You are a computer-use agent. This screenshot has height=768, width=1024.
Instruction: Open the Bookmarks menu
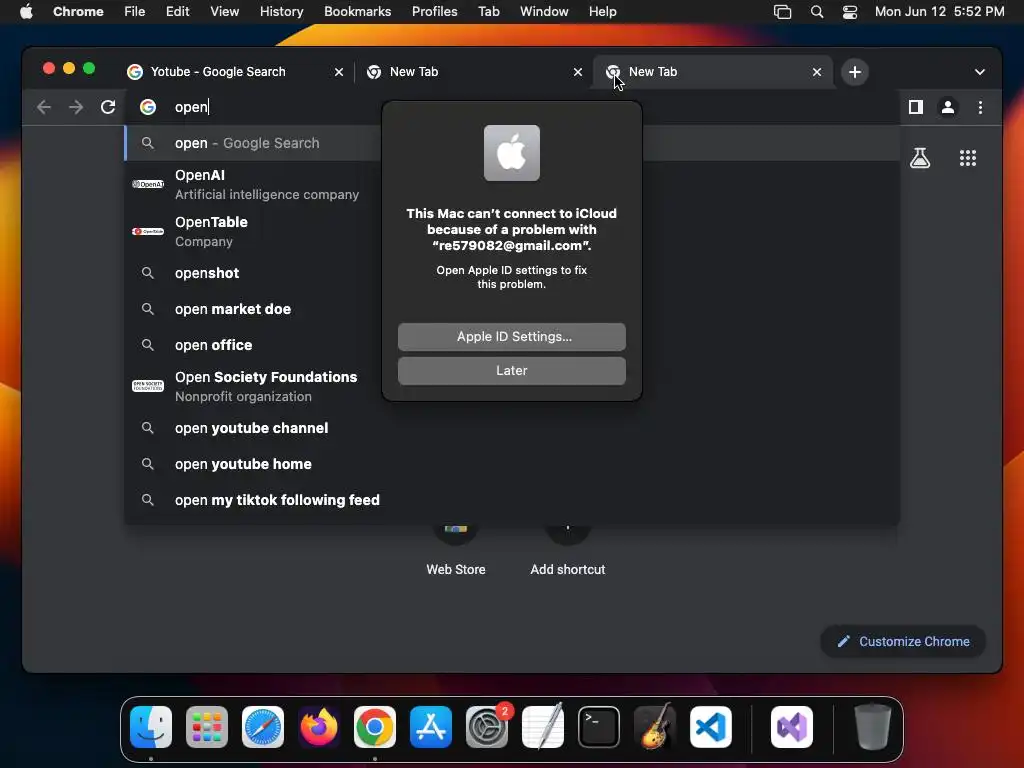pyautogui.click(x=357, y=12)
